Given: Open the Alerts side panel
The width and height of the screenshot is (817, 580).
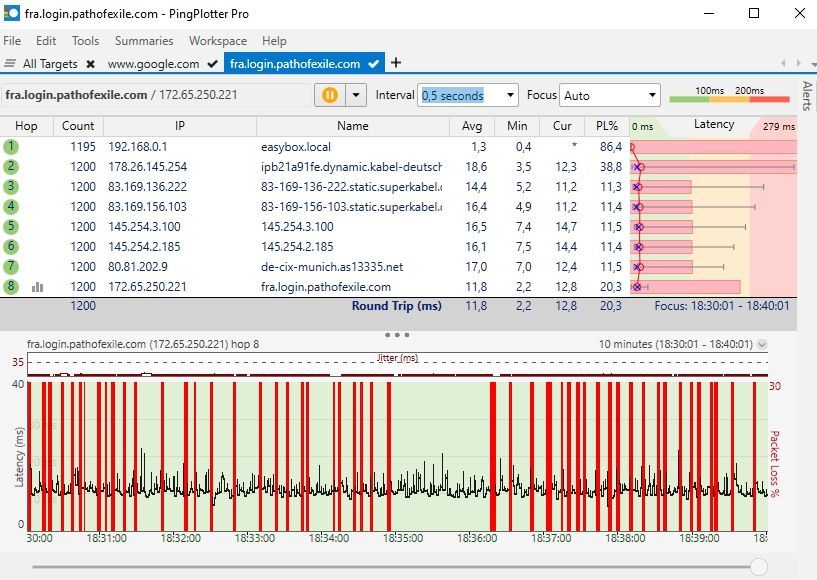Looking at the screenshot, I should [x=807, y=95].
